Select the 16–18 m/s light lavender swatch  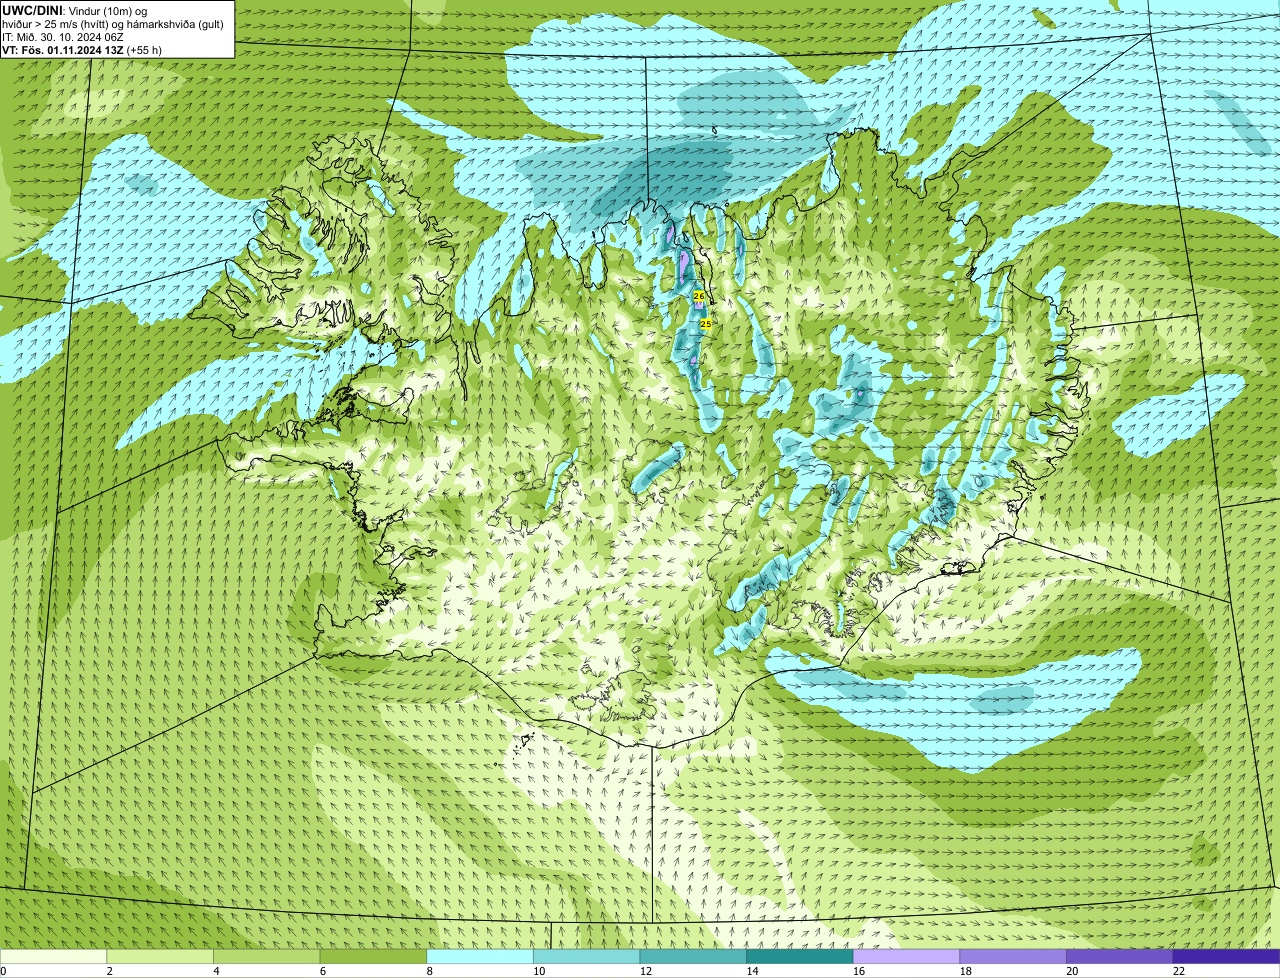click(x=906, y=956)
